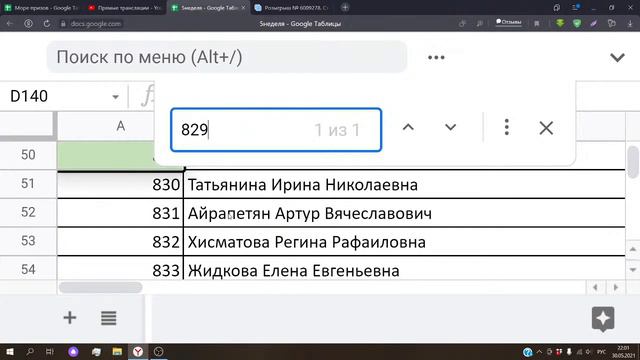Select row 54 header

tap(28, 269)
